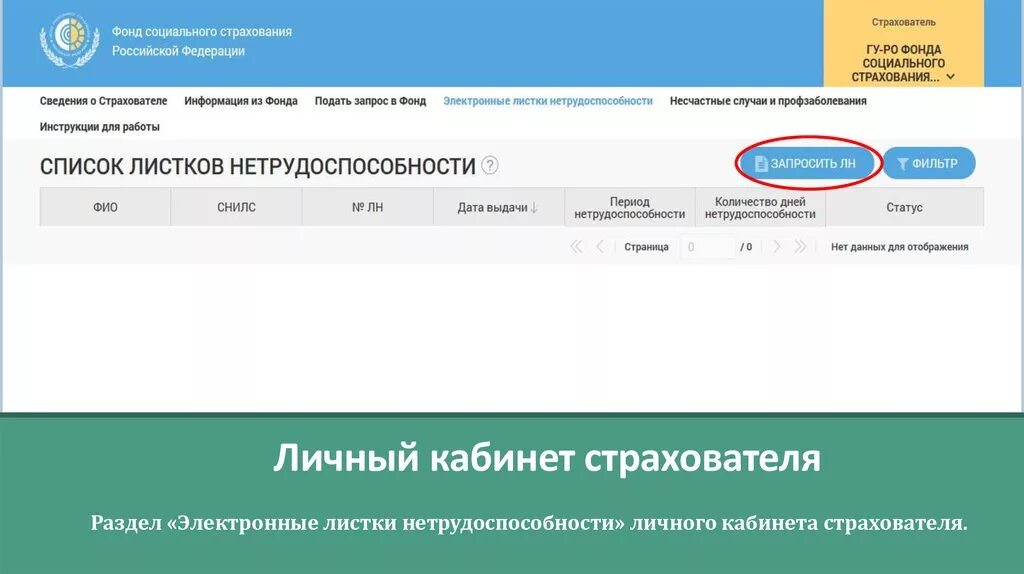
Task: Open the help question mark beside list title
Action: (x=490, y=165)
